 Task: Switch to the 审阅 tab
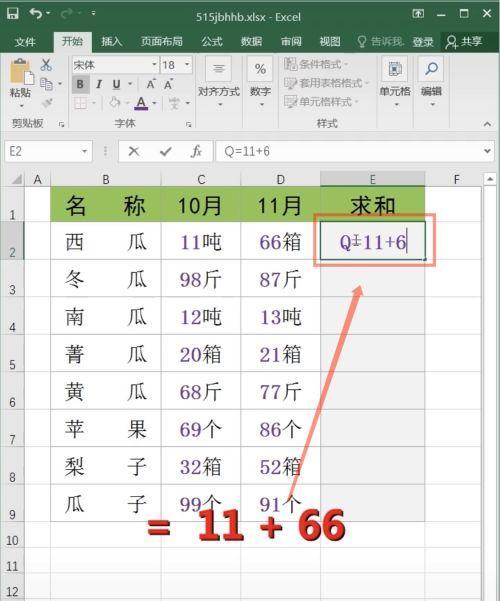coord(291,41)
